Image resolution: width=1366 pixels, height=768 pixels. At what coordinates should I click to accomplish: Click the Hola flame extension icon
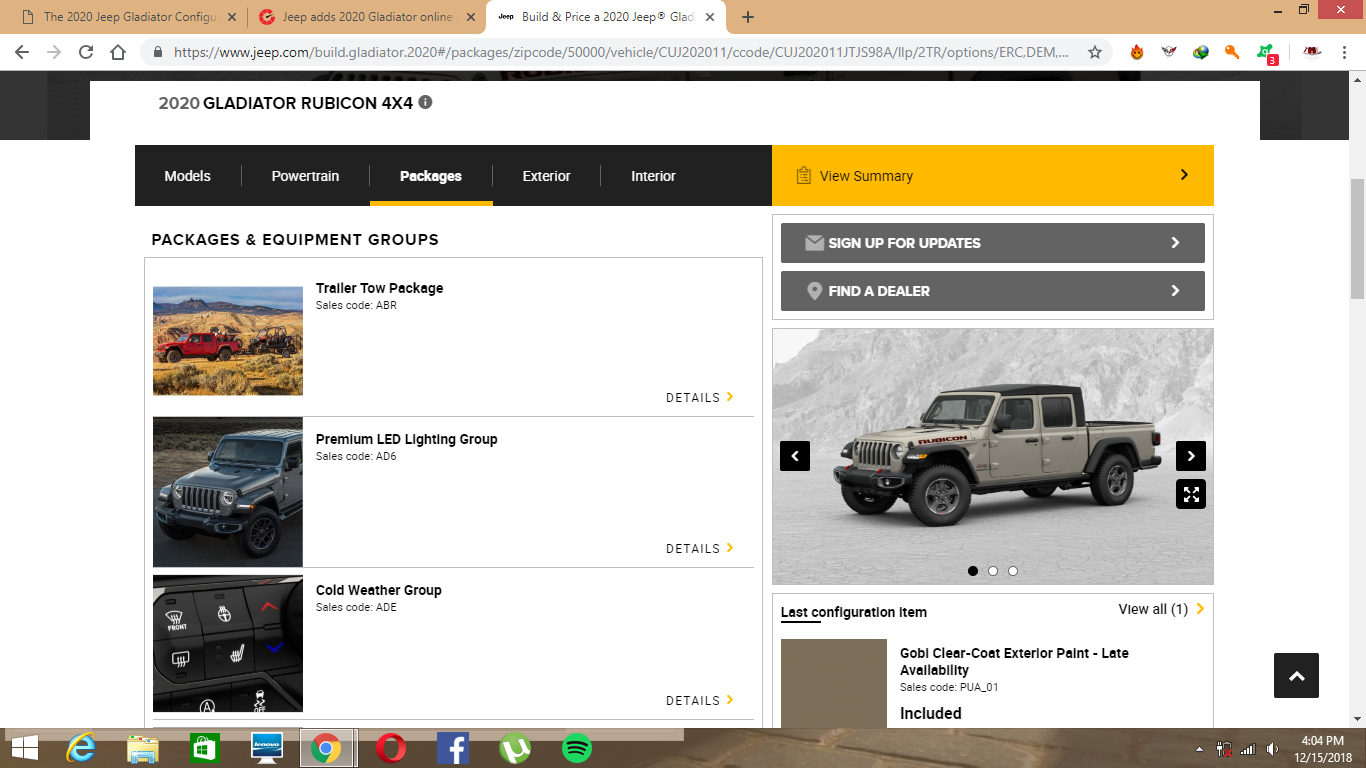pyautogui.click(x=1137, y=52)
